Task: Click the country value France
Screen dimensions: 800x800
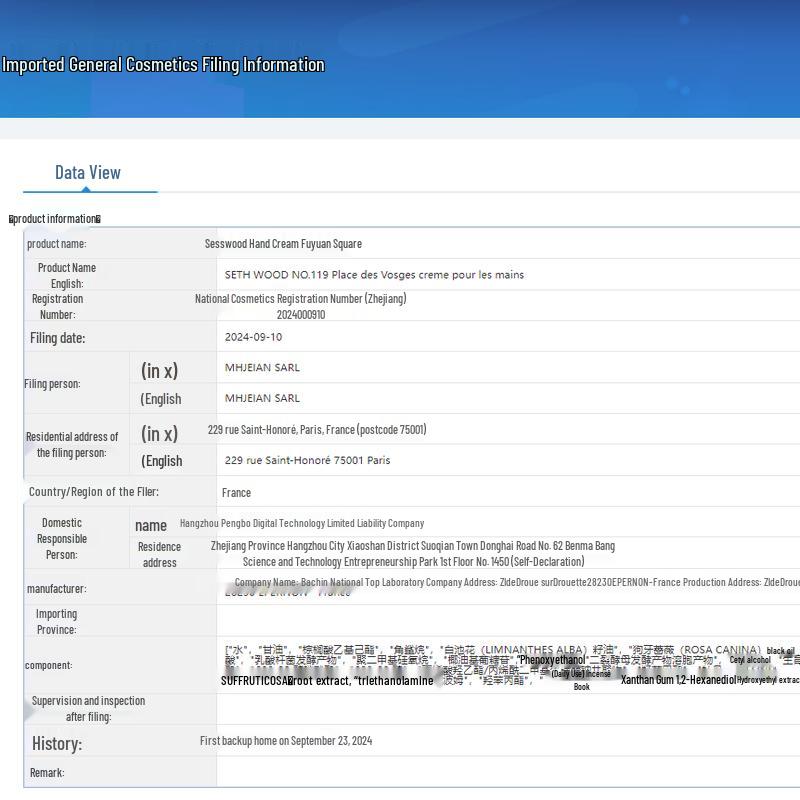Action: [x=236, y=493]
